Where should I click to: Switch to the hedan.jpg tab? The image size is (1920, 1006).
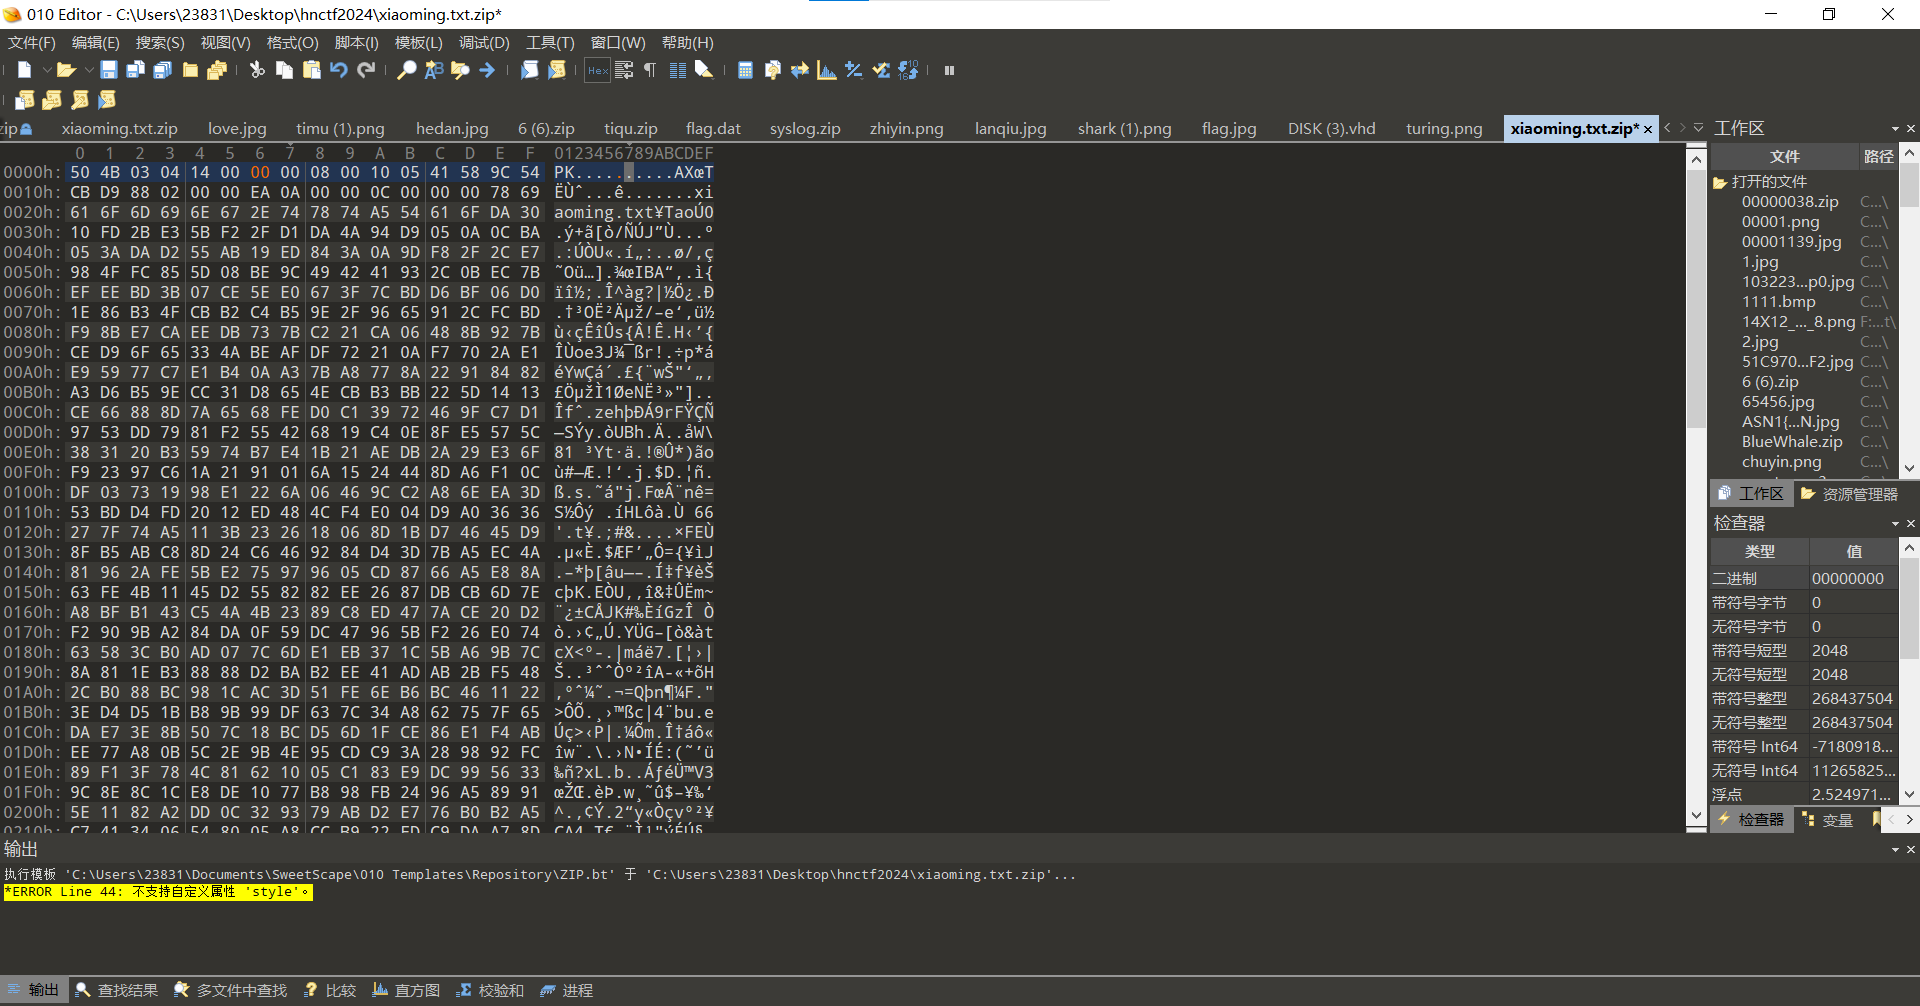coord(452,129)
